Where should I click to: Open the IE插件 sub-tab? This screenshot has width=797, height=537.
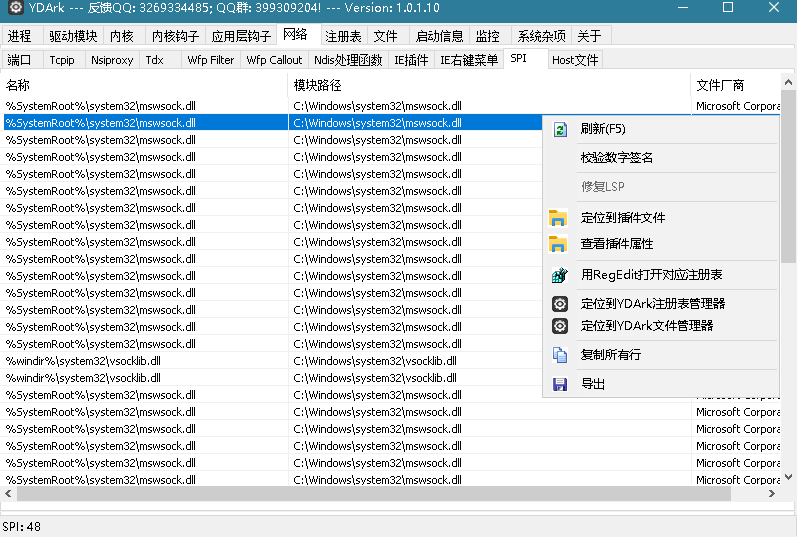pyautogui.click(x=411, y=60)
